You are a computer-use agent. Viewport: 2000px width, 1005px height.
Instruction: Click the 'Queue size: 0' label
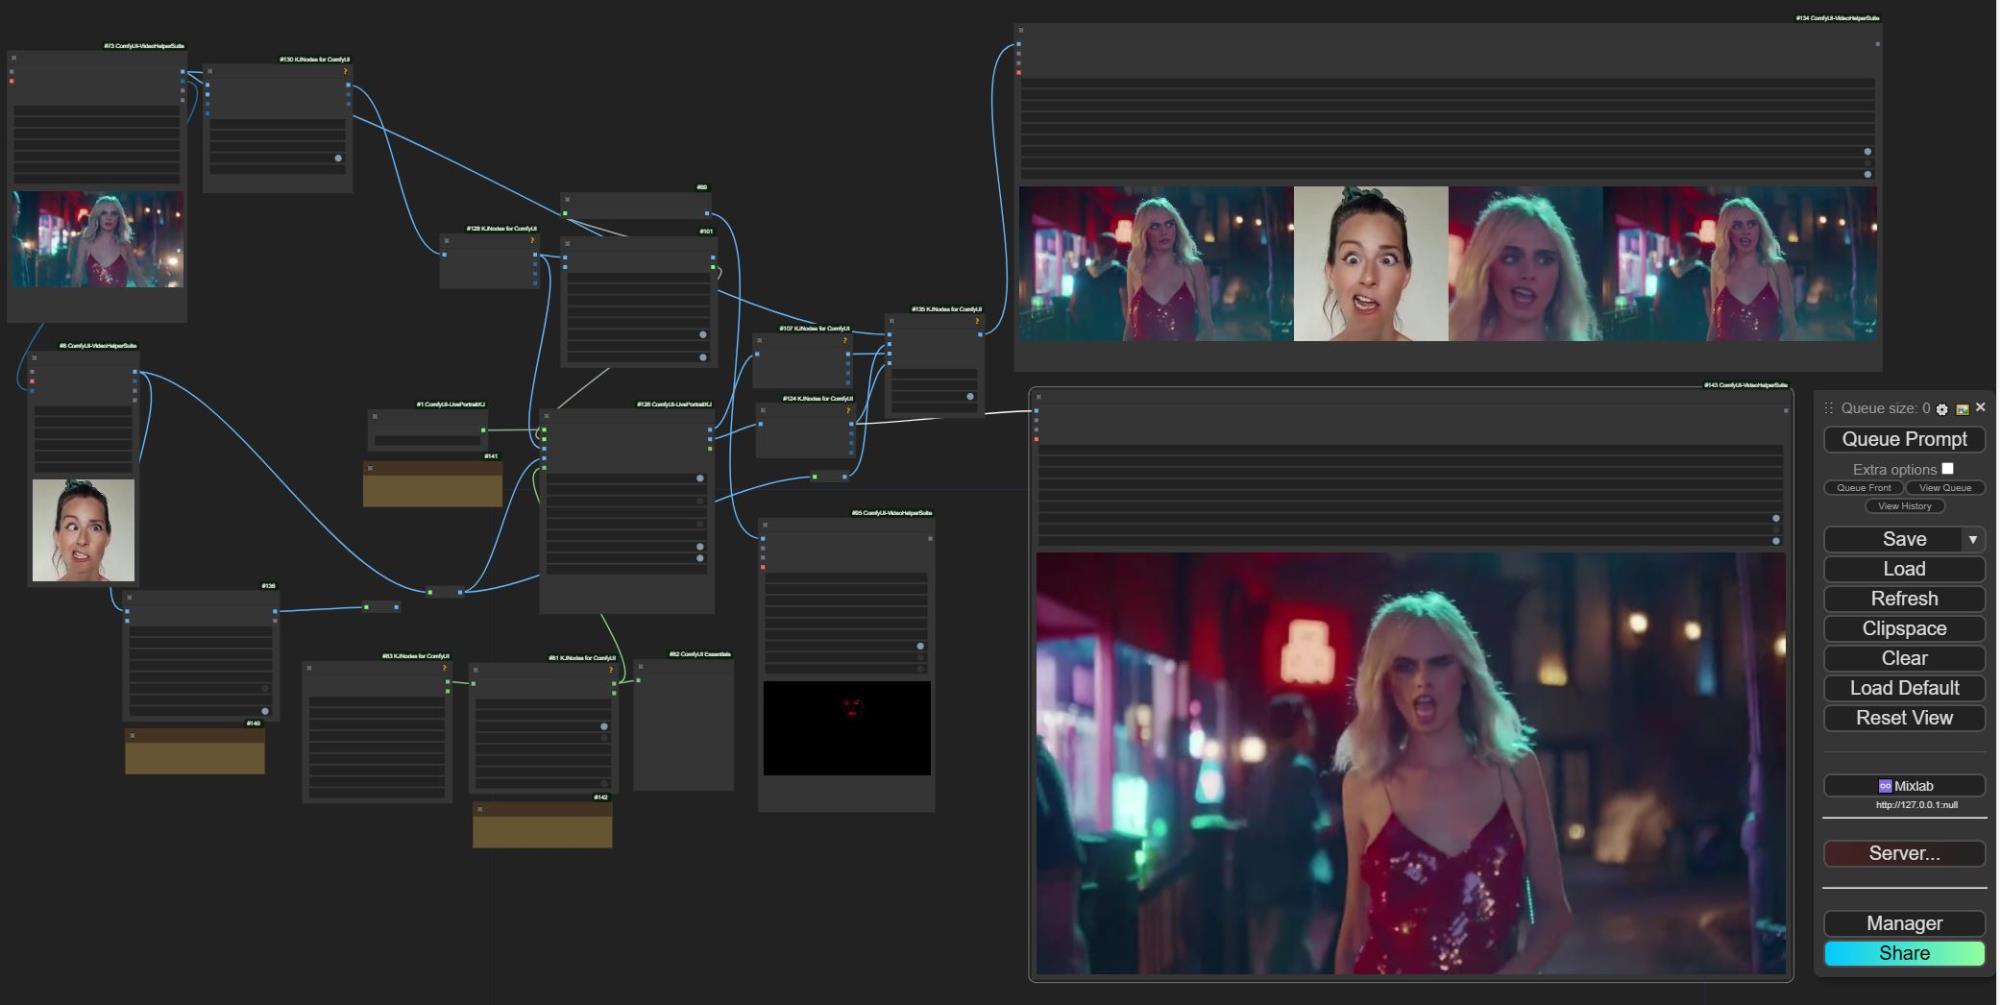[x=1885, y=408]
